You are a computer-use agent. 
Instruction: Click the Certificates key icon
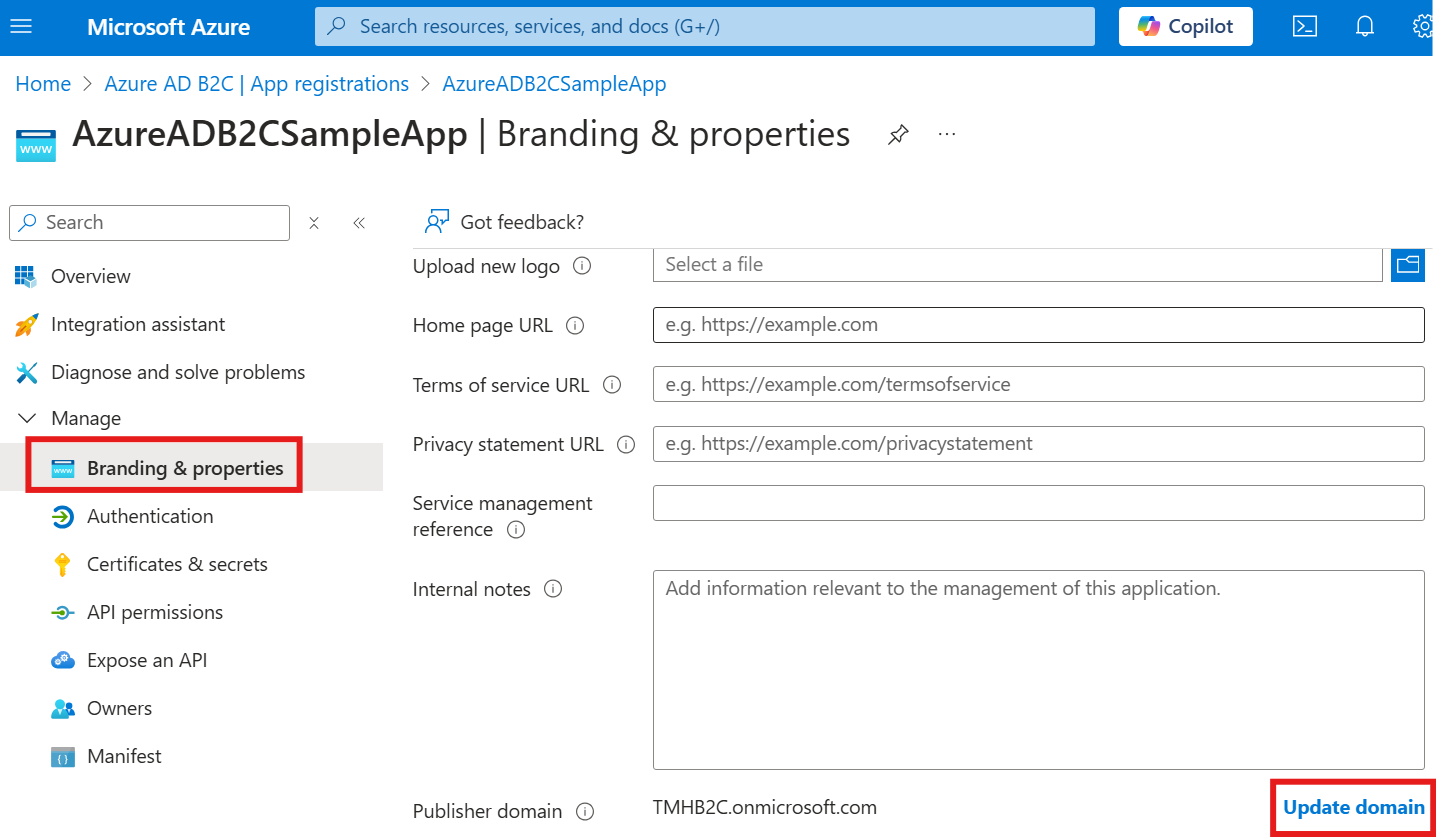62,565
